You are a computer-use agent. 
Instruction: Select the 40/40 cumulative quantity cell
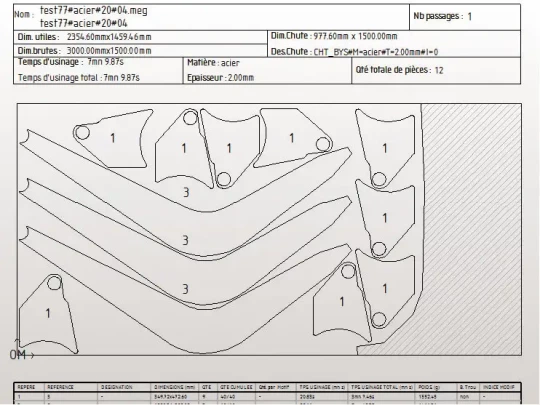227,397
